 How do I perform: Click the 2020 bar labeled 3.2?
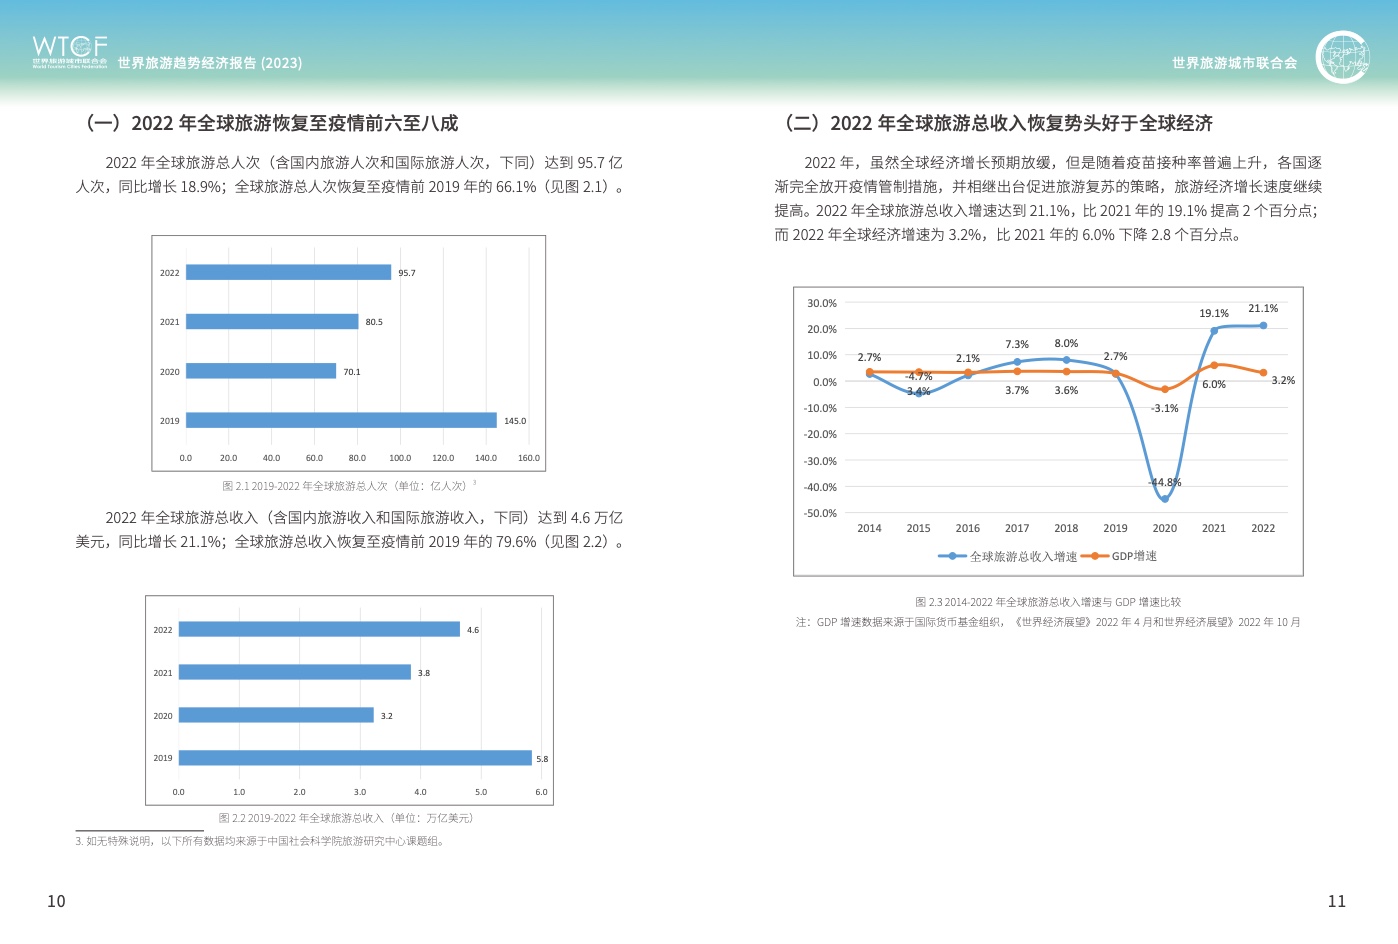[x=276, y=715]
